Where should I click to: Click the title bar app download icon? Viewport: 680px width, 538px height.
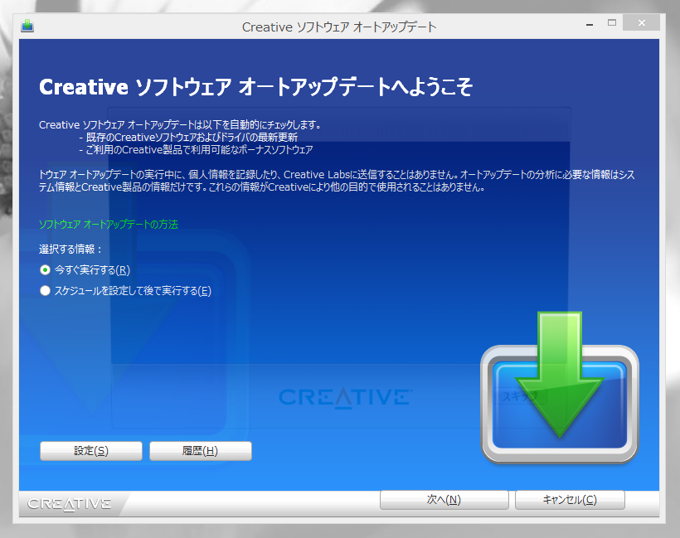pyautogui.click(x=27, y=26)
